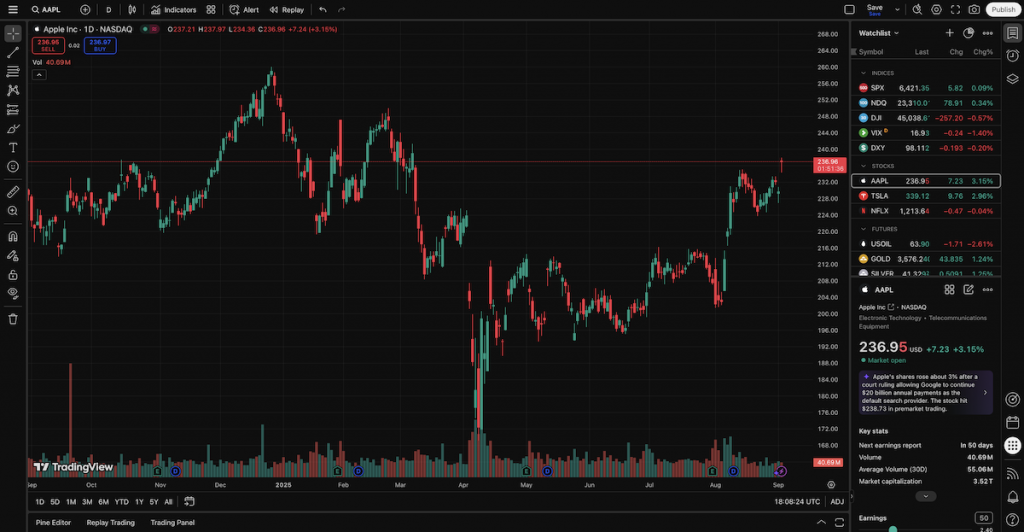Collapse the INDICES section

(x=863, y=73)
